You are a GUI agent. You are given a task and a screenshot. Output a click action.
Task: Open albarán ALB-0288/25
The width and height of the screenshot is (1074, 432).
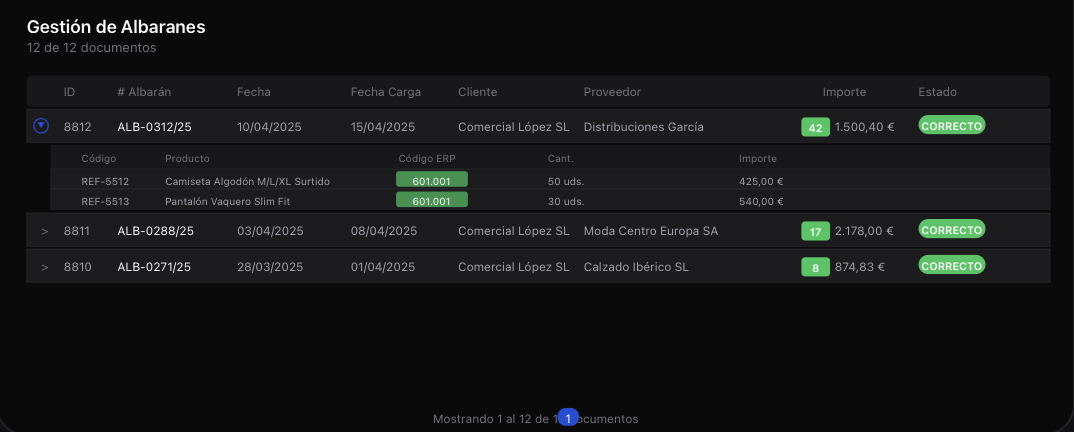tap(155, 231)
